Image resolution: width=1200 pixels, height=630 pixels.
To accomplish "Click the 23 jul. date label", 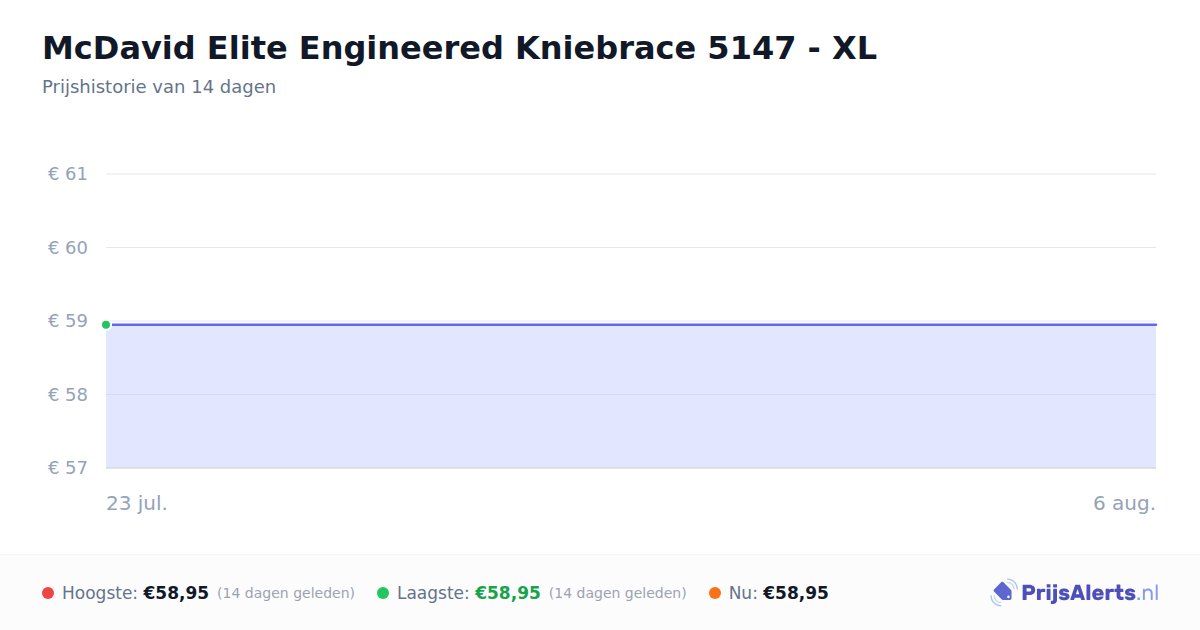I will tap(137, 503).
